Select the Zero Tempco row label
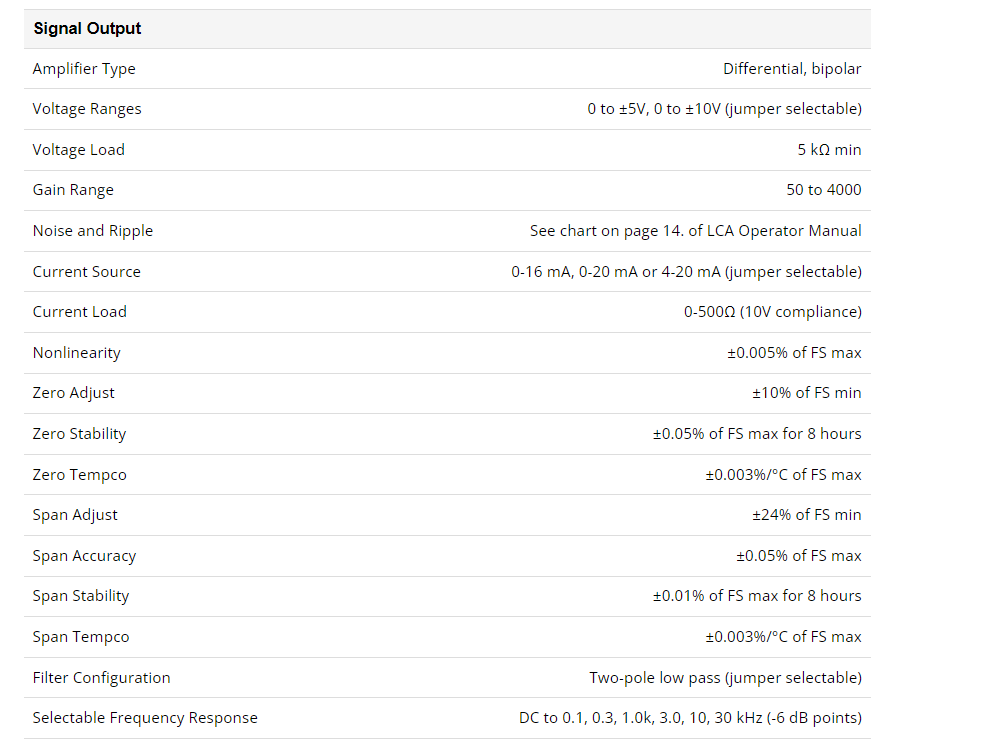This screenshot has width=1004, height=739. coord(79,475)
